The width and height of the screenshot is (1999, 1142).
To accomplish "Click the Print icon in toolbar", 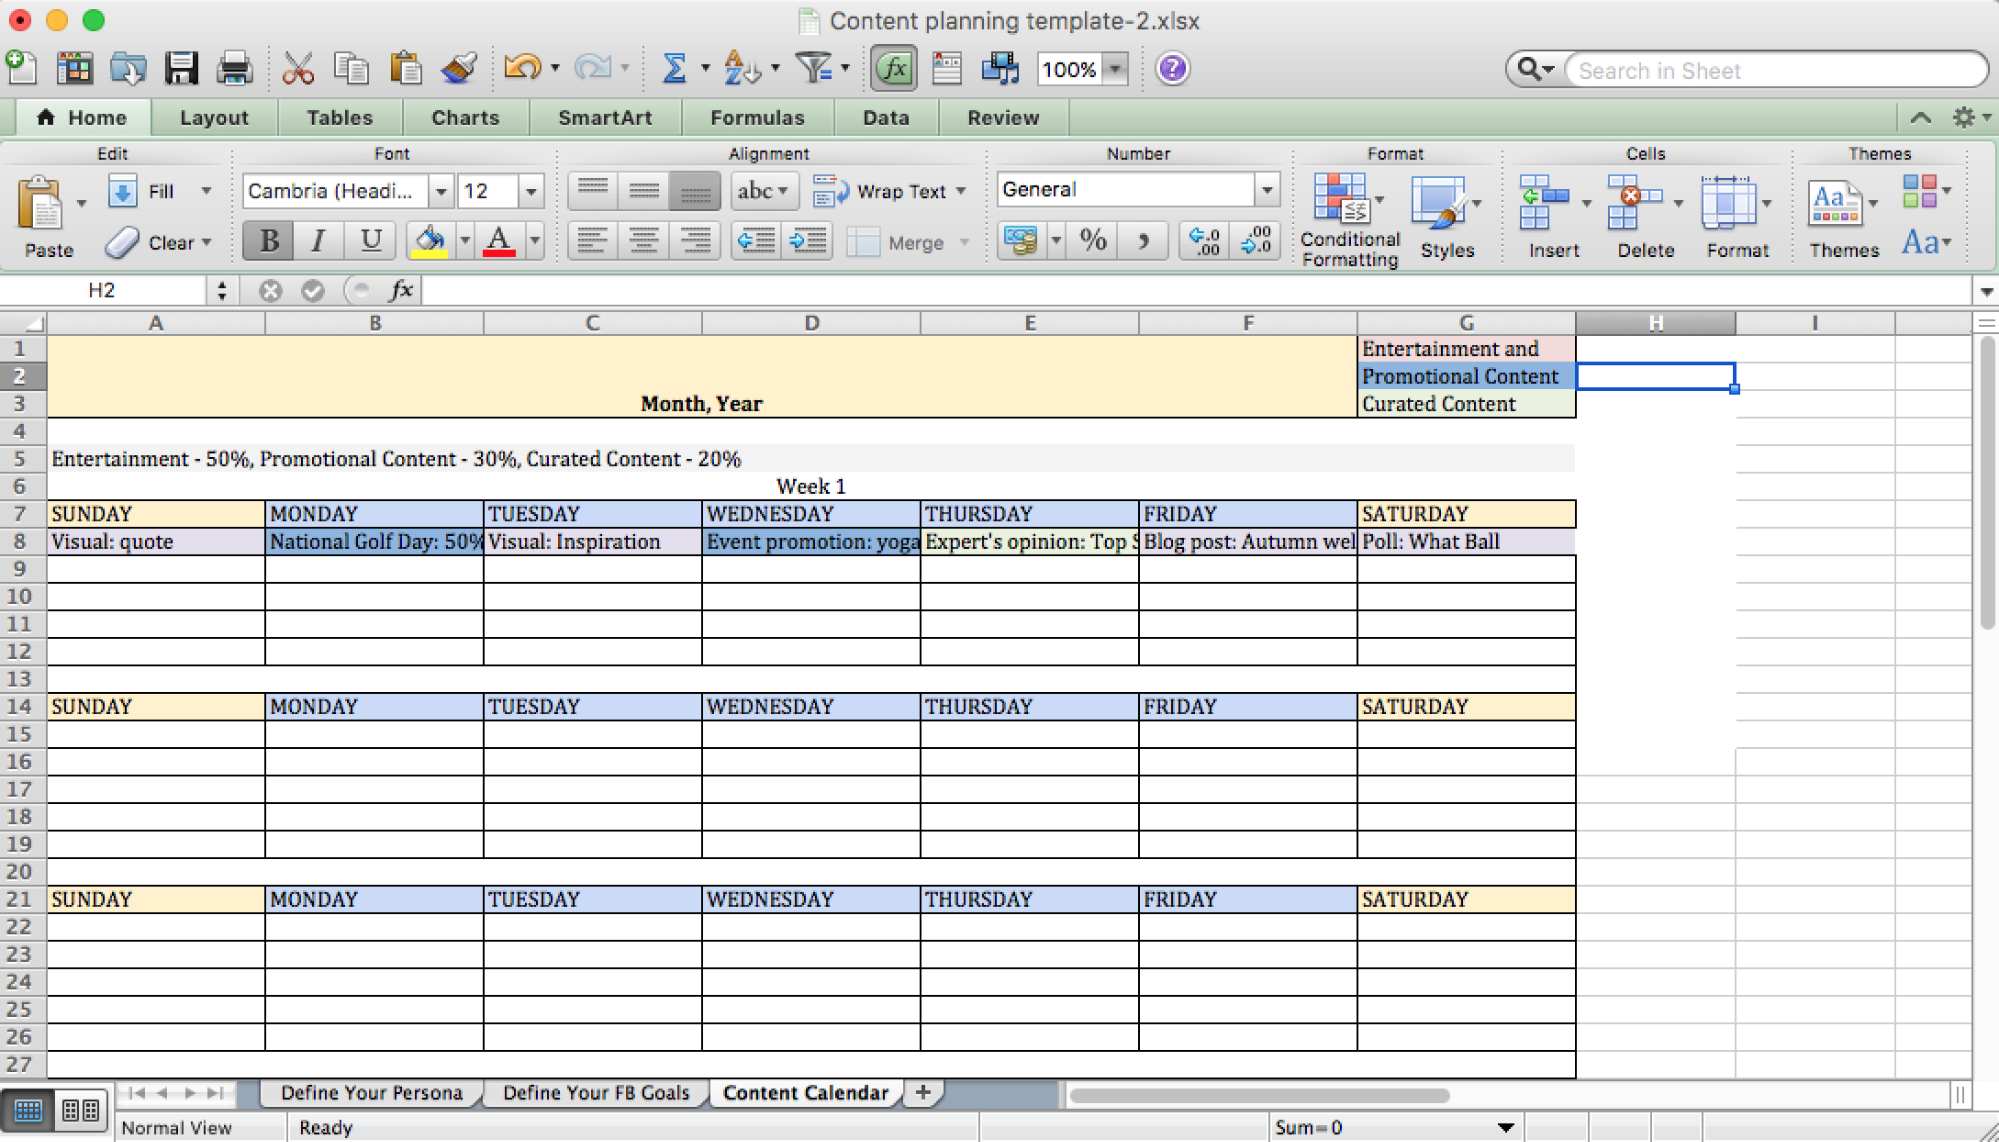I will pyautogui.click(x=232, y=69).
